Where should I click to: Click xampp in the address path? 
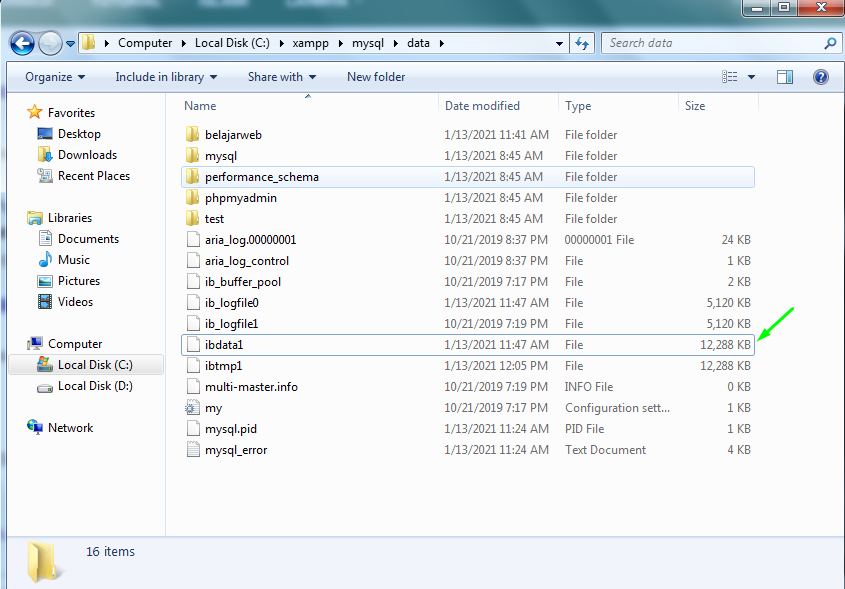click(310, 43)
